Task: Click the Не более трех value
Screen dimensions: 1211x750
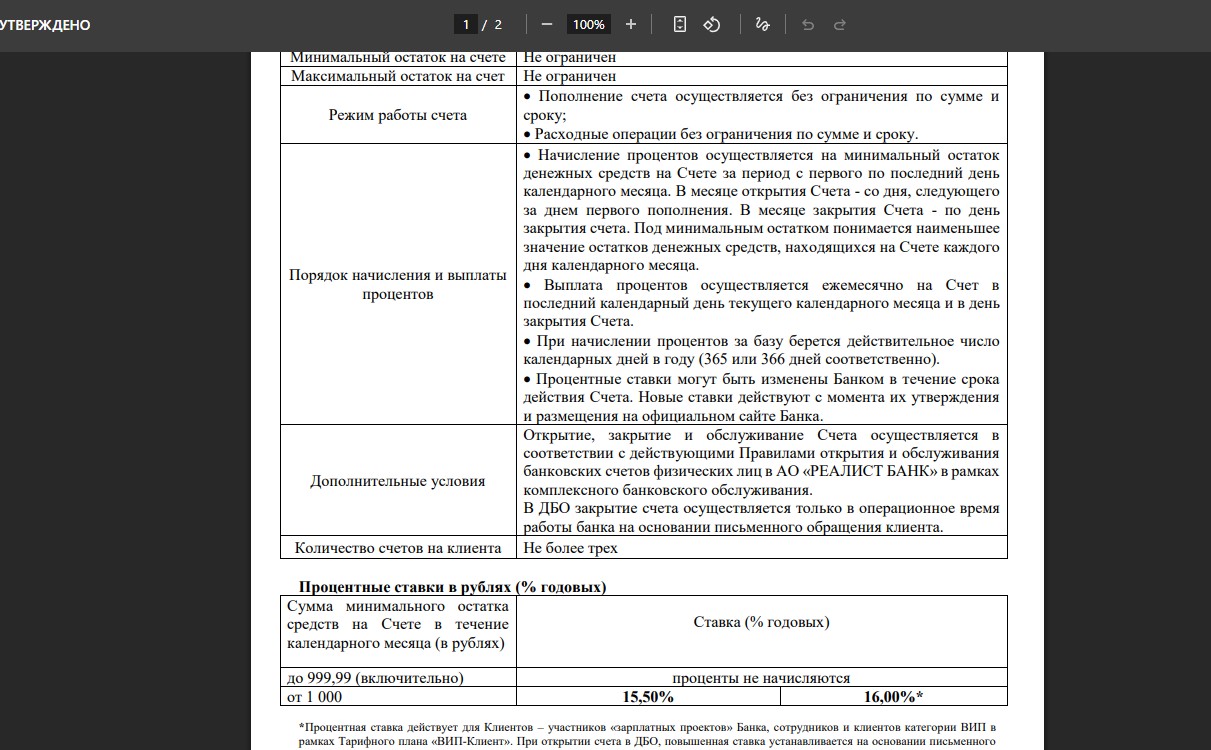Action: [571, 548]
